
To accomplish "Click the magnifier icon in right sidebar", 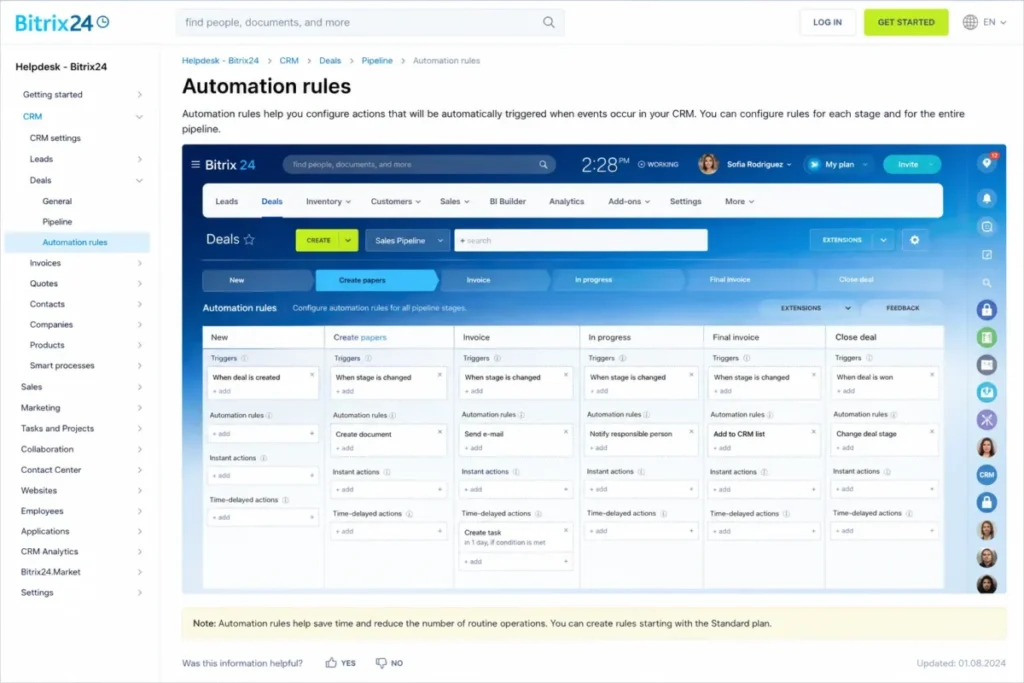I will click(x=987, y=283).
